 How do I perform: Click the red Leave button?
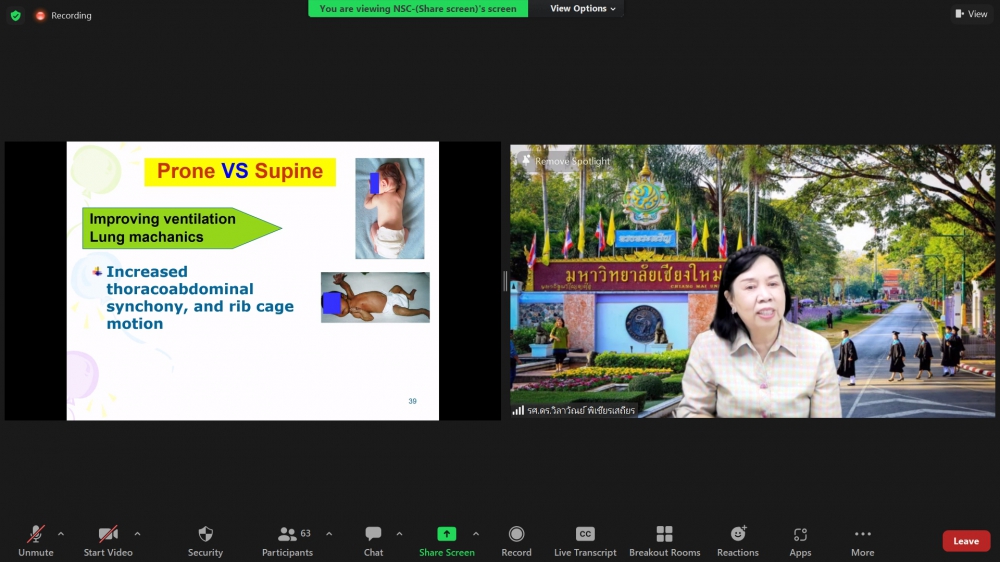[965, 541]
